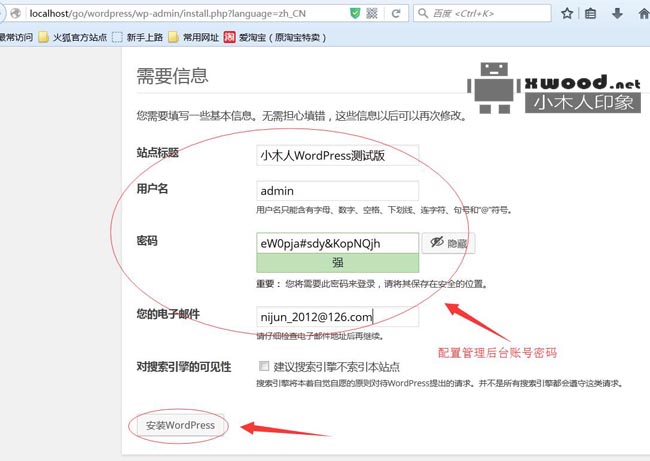The image size is (650, 461).
Task: Bookmark this page with star icon
Action: tap(567, 14)
